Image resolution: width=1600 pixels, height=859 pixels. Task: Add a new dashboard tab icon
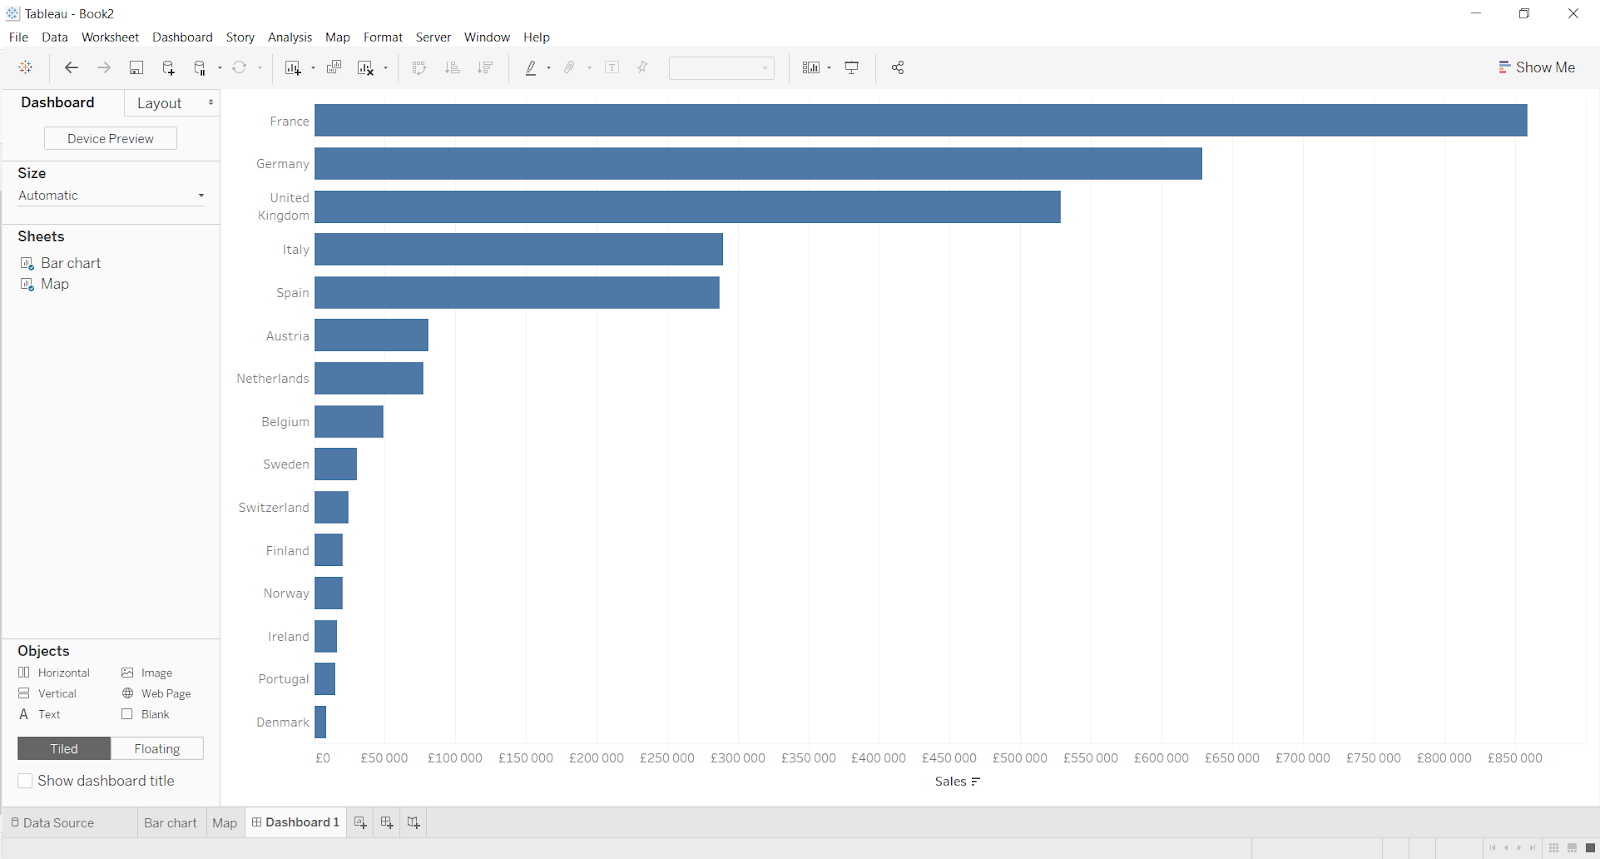pyautogui.click(x=387, y=823)
